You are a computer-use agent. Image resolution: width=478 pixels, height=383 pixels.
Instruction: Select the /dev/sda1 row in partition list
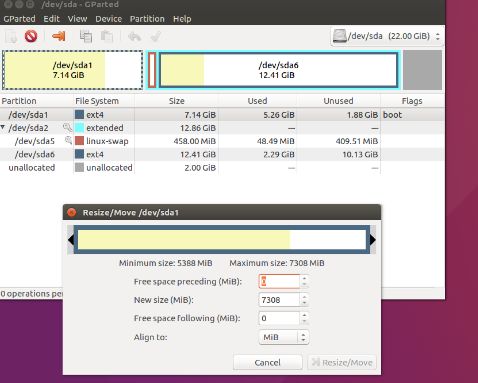(x=222, y=115)
